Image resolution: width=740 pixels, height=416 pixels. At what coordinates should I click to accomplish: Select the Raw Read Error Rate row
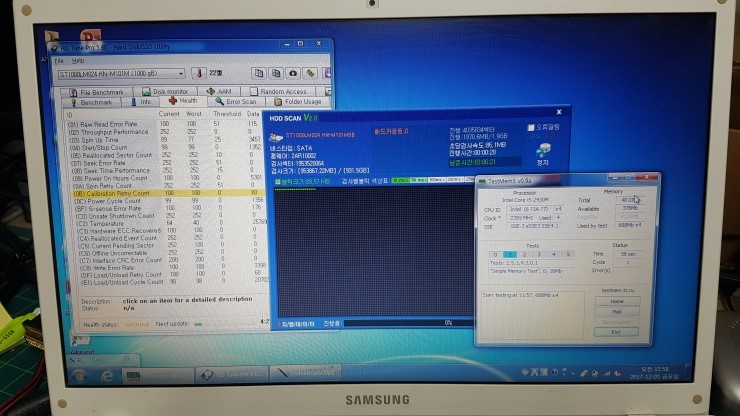166,124
